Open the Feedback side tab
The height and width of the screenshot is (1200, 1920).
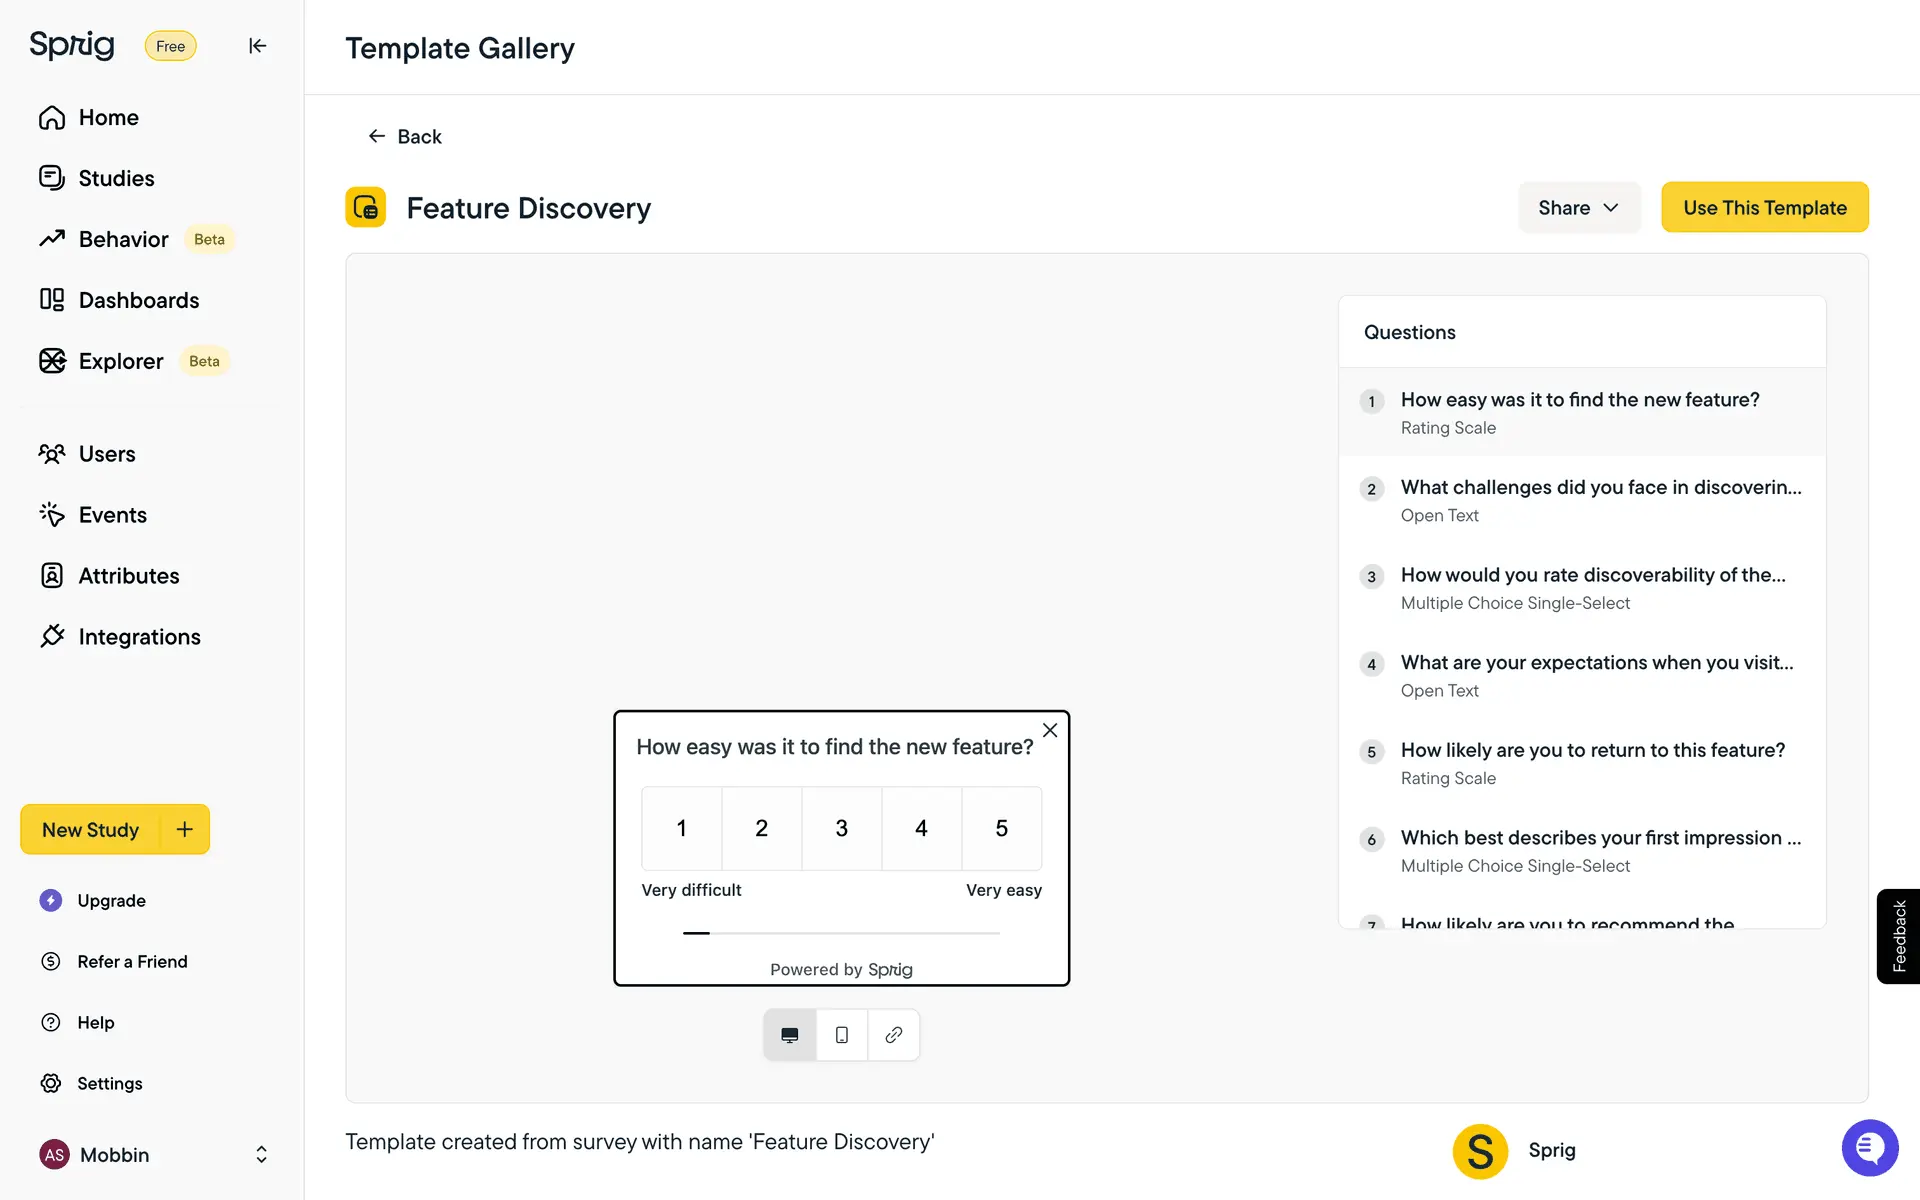pos(1898,936)
